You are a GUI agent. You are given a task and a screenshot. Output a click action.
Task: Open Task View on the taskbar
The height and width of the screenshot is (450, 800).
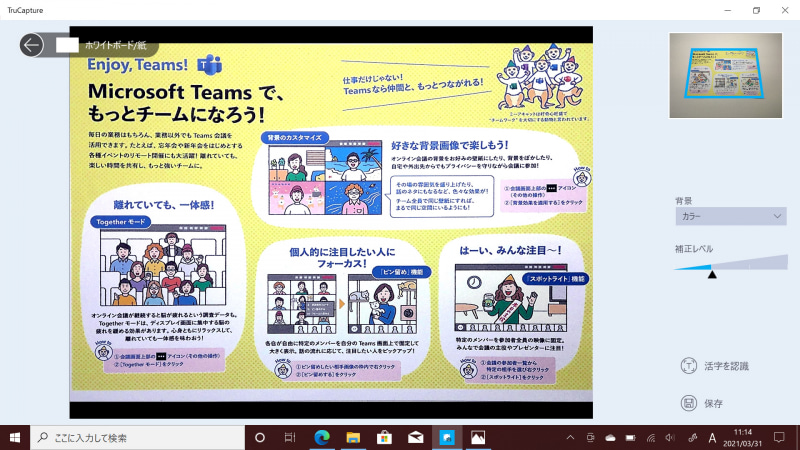tap(290, 438)
